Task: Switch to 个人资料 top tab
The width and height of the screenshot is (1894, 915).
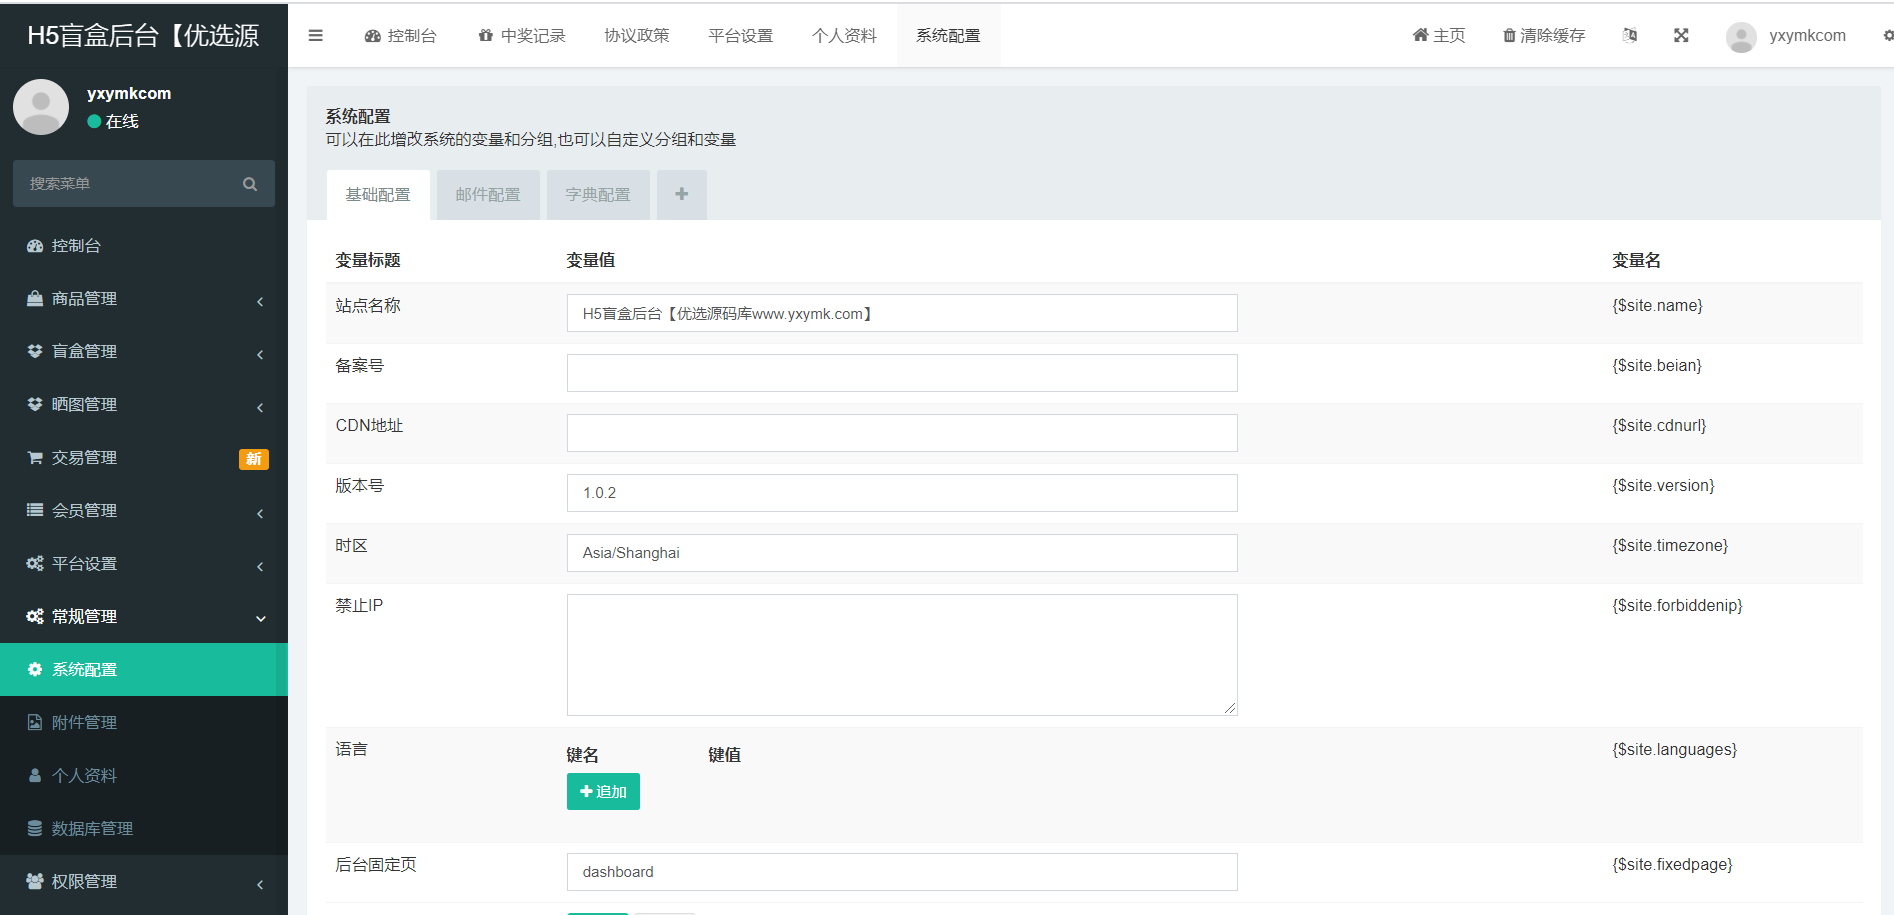Action: point(845,36)
